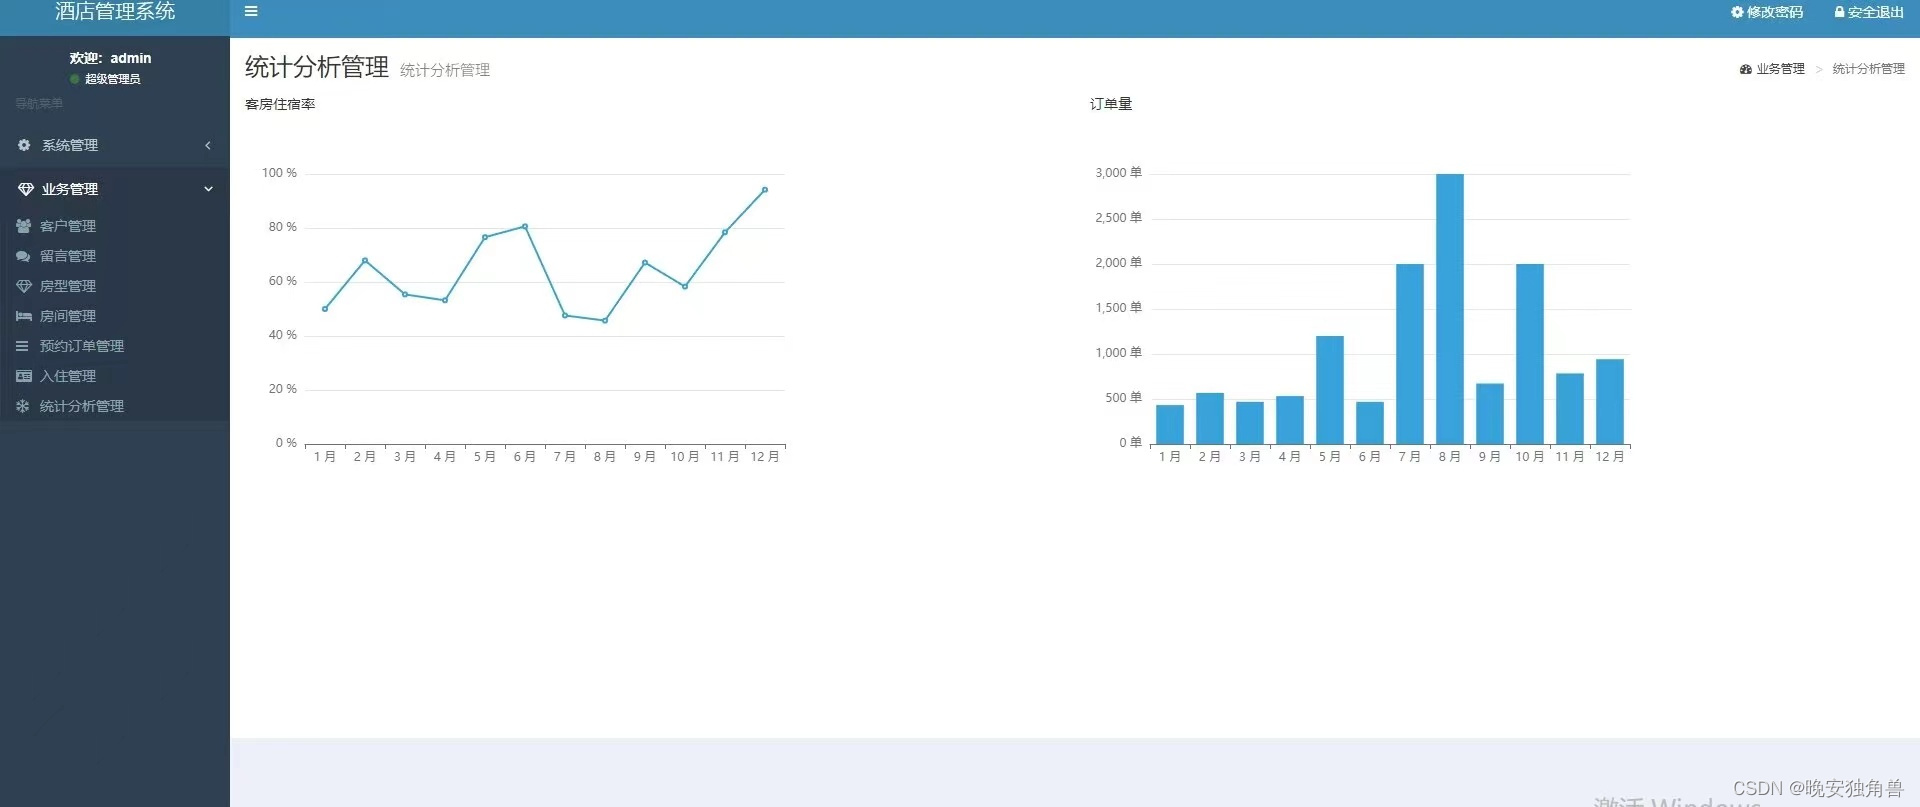Click the gear icon next to 修改密码
1920x807 pixels.
click(x=1737, y=12)
